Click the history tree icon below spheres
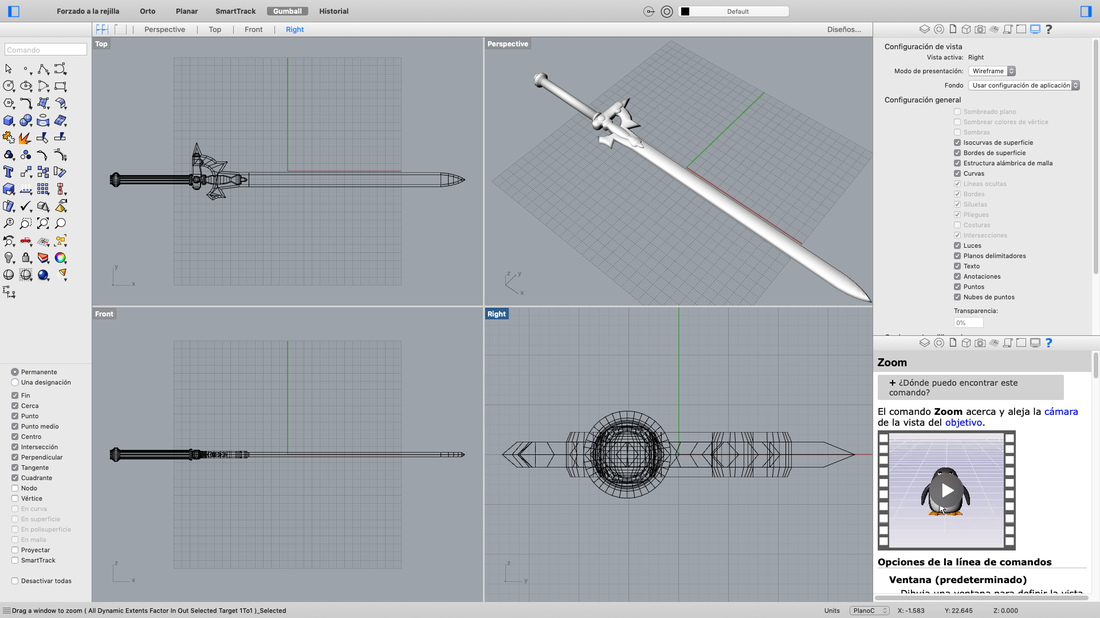The height and width of the screenshot is (618, 1100). 8,292
